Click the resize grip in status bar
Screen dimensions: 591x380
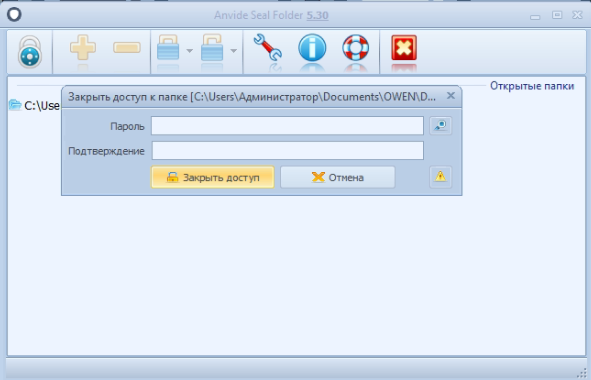coord(582,373)
